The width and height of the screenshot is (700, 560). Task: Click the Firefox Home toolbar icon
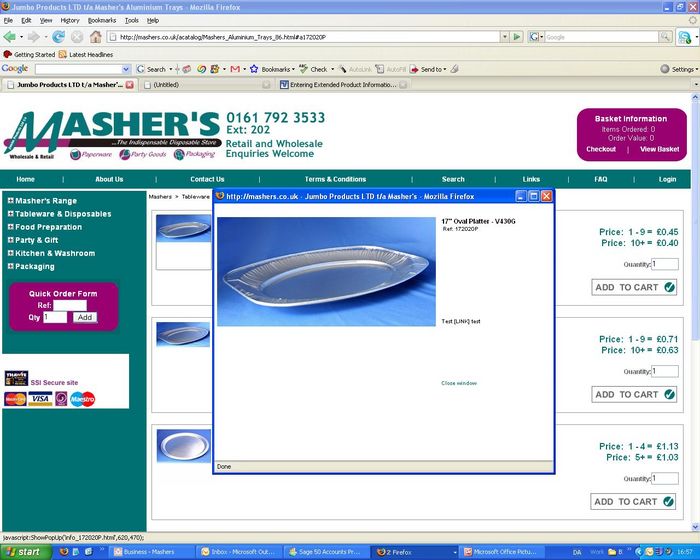(x=95, y=37)
